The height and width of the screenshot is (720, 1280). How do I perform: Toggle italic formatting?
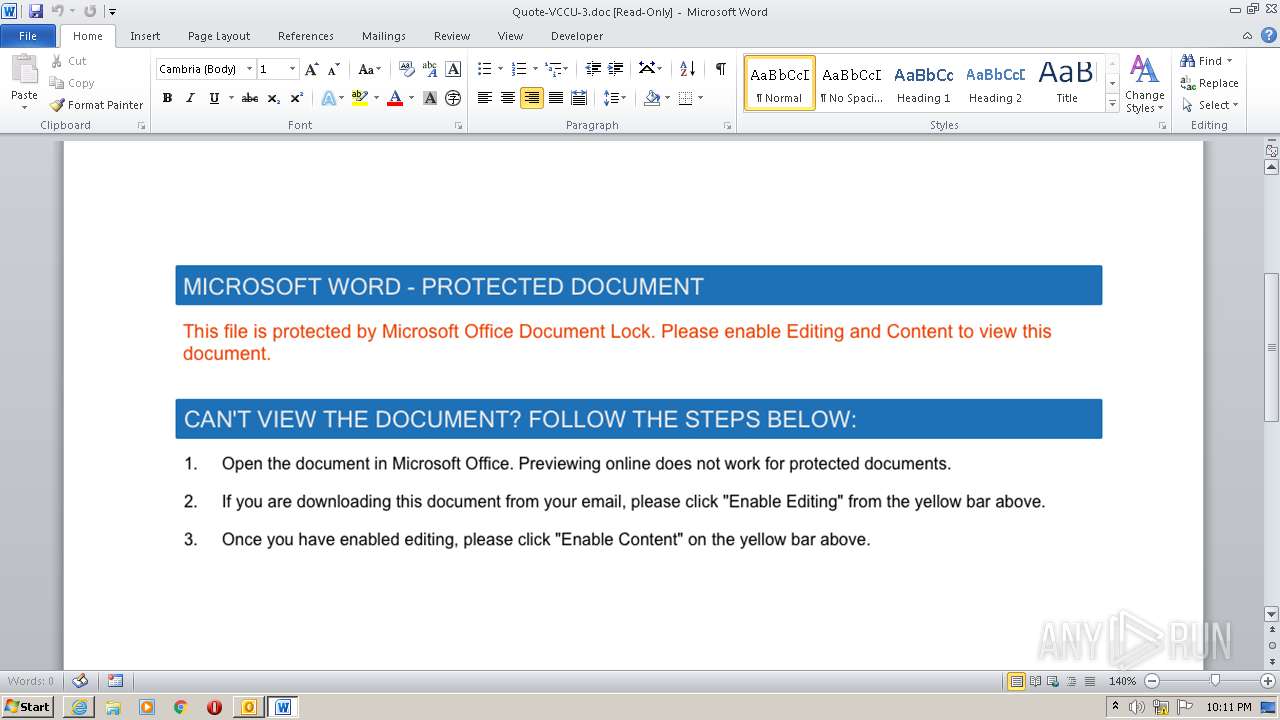tap(190, 98)
